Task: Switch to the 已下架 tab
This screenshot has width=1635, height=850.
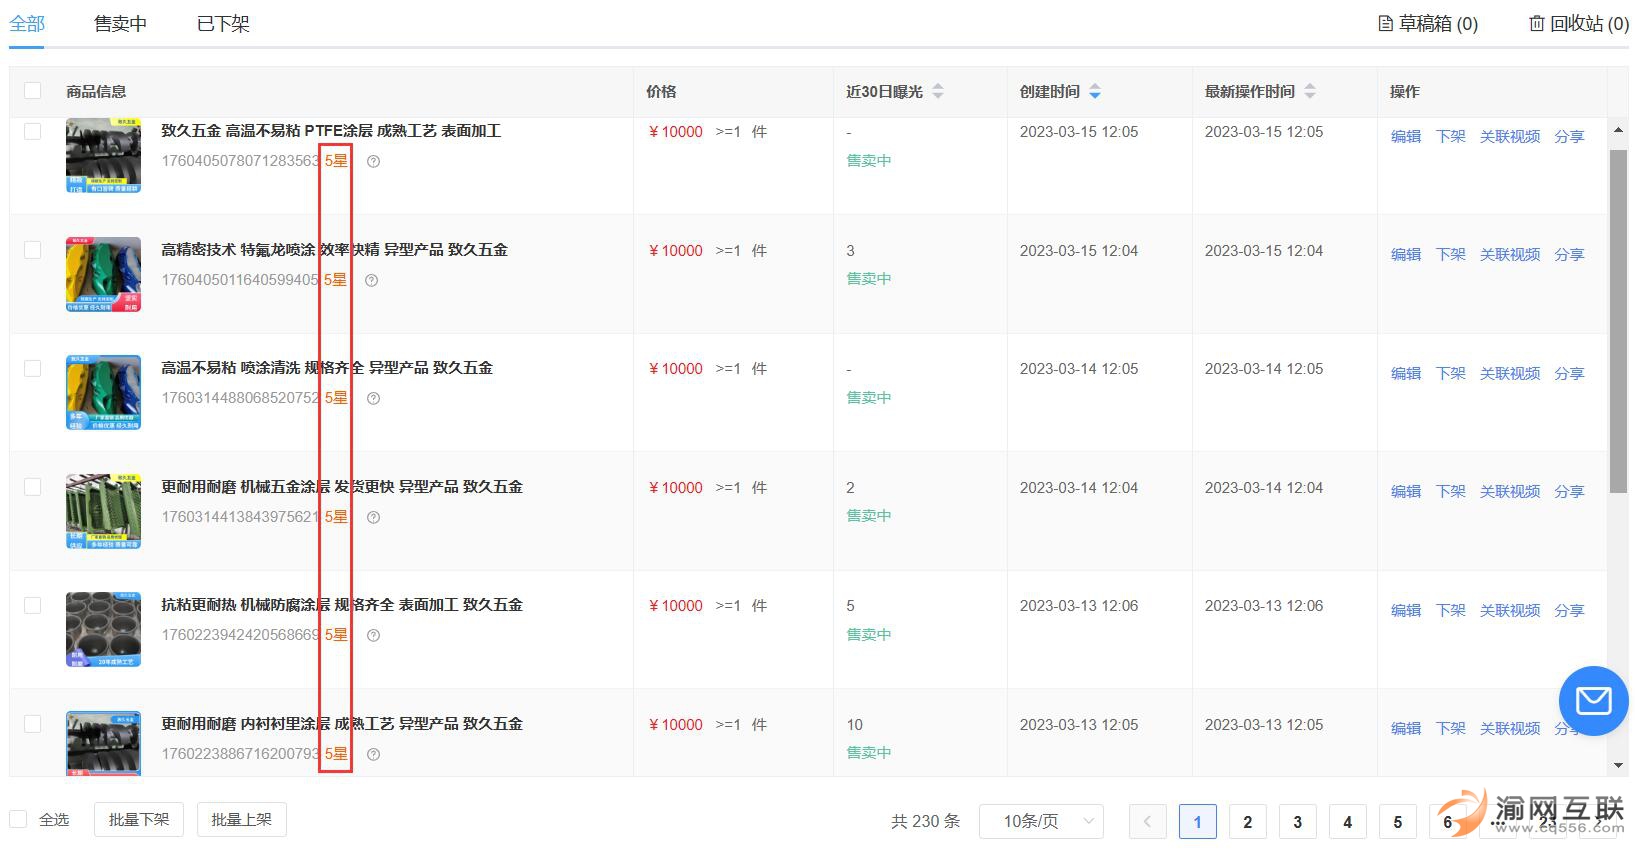Action: pos(223,24)
